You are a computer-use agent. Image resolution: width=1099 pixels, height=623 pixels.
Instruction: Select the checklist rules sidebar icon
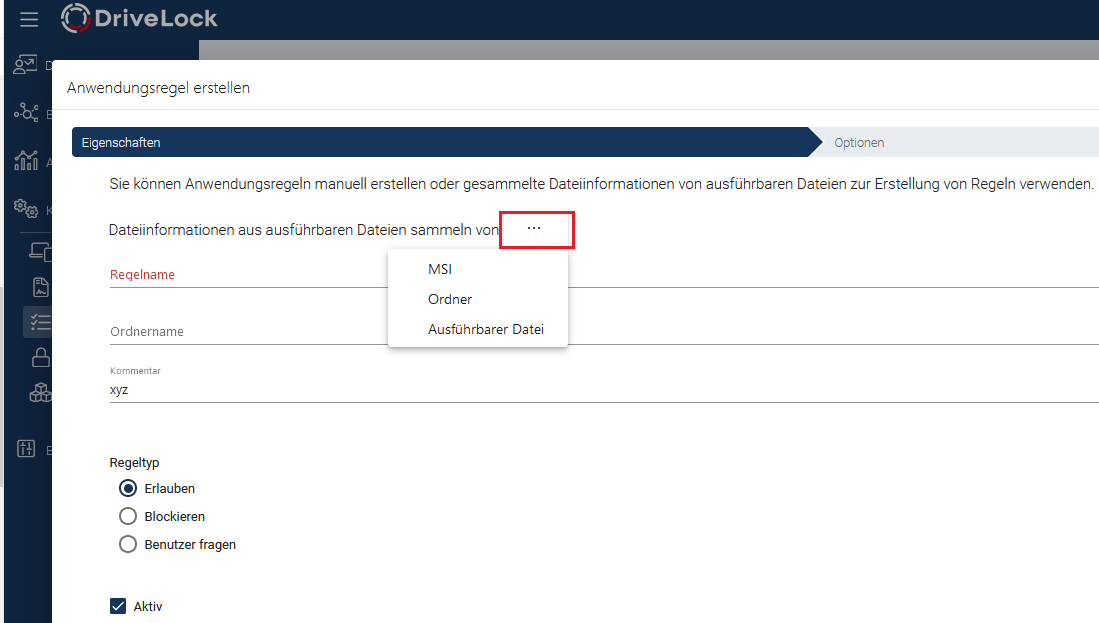pyautogui.click(x=40, y=322)
